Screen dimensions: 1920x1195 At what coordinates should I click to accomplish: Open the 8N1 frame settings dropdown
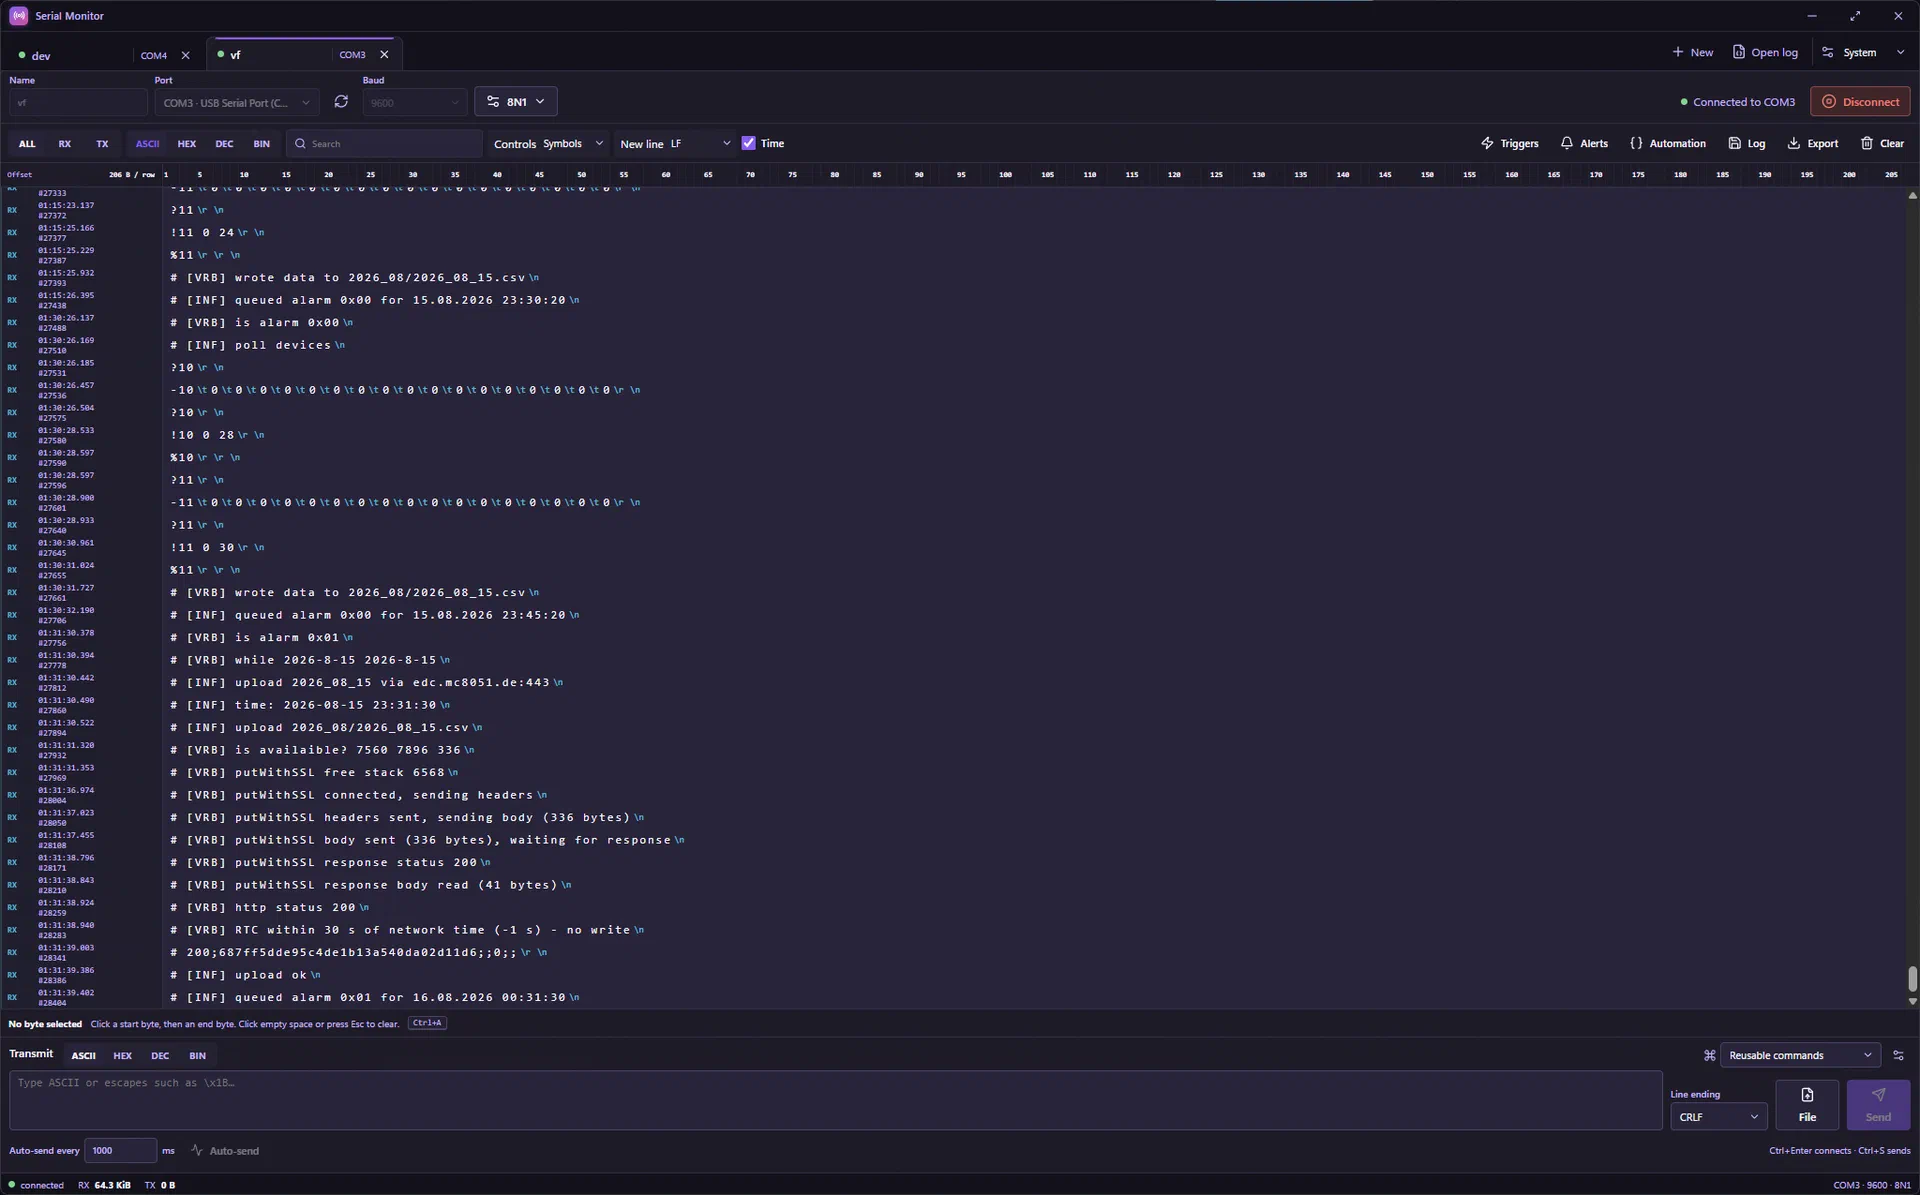pos(516,102)
